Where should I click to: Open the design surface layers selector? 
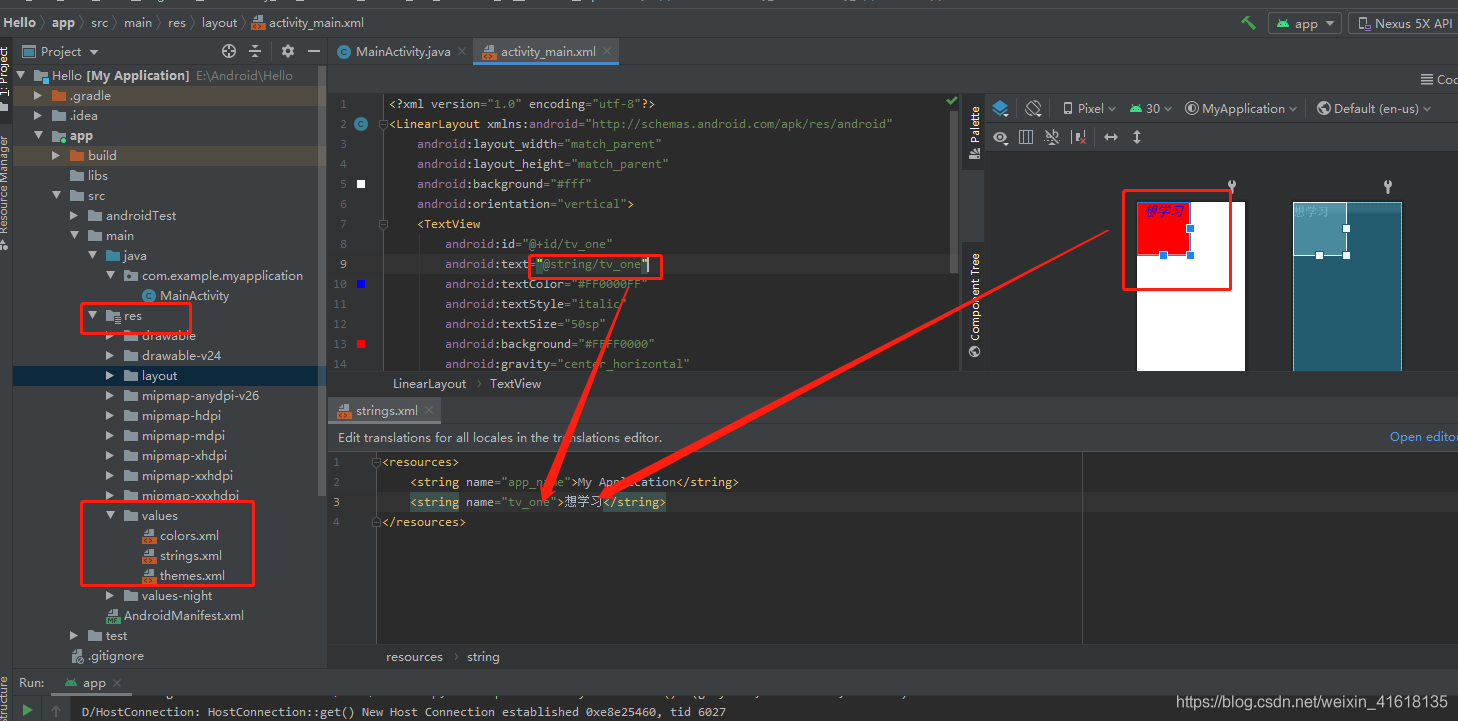(x=1001, y=108)
